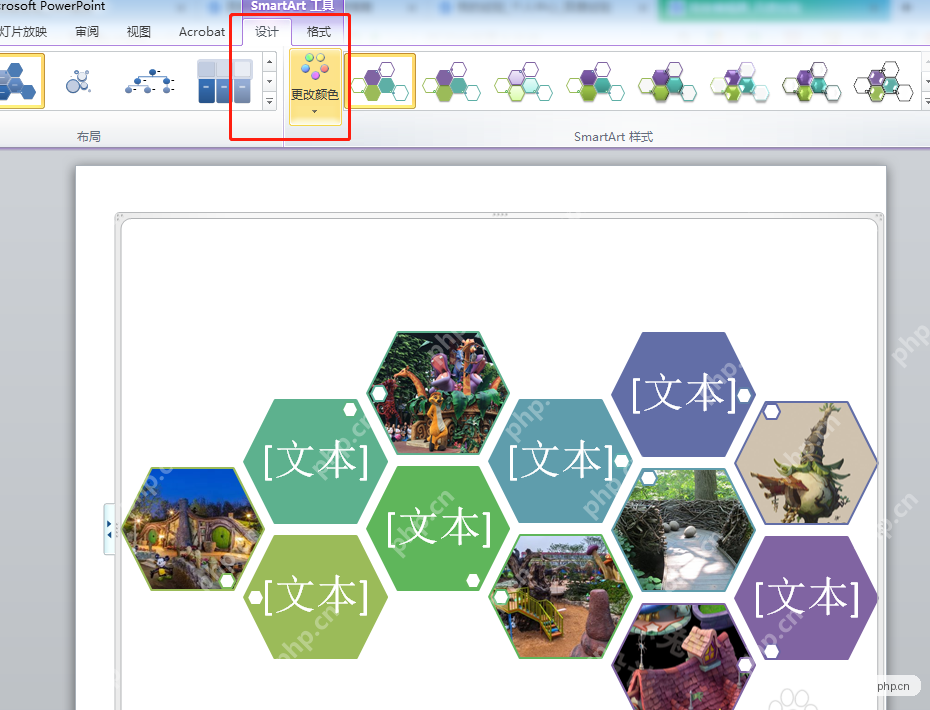Choose the blue column list layout thumbnail
Screen dimensions: 930x710
225,81
